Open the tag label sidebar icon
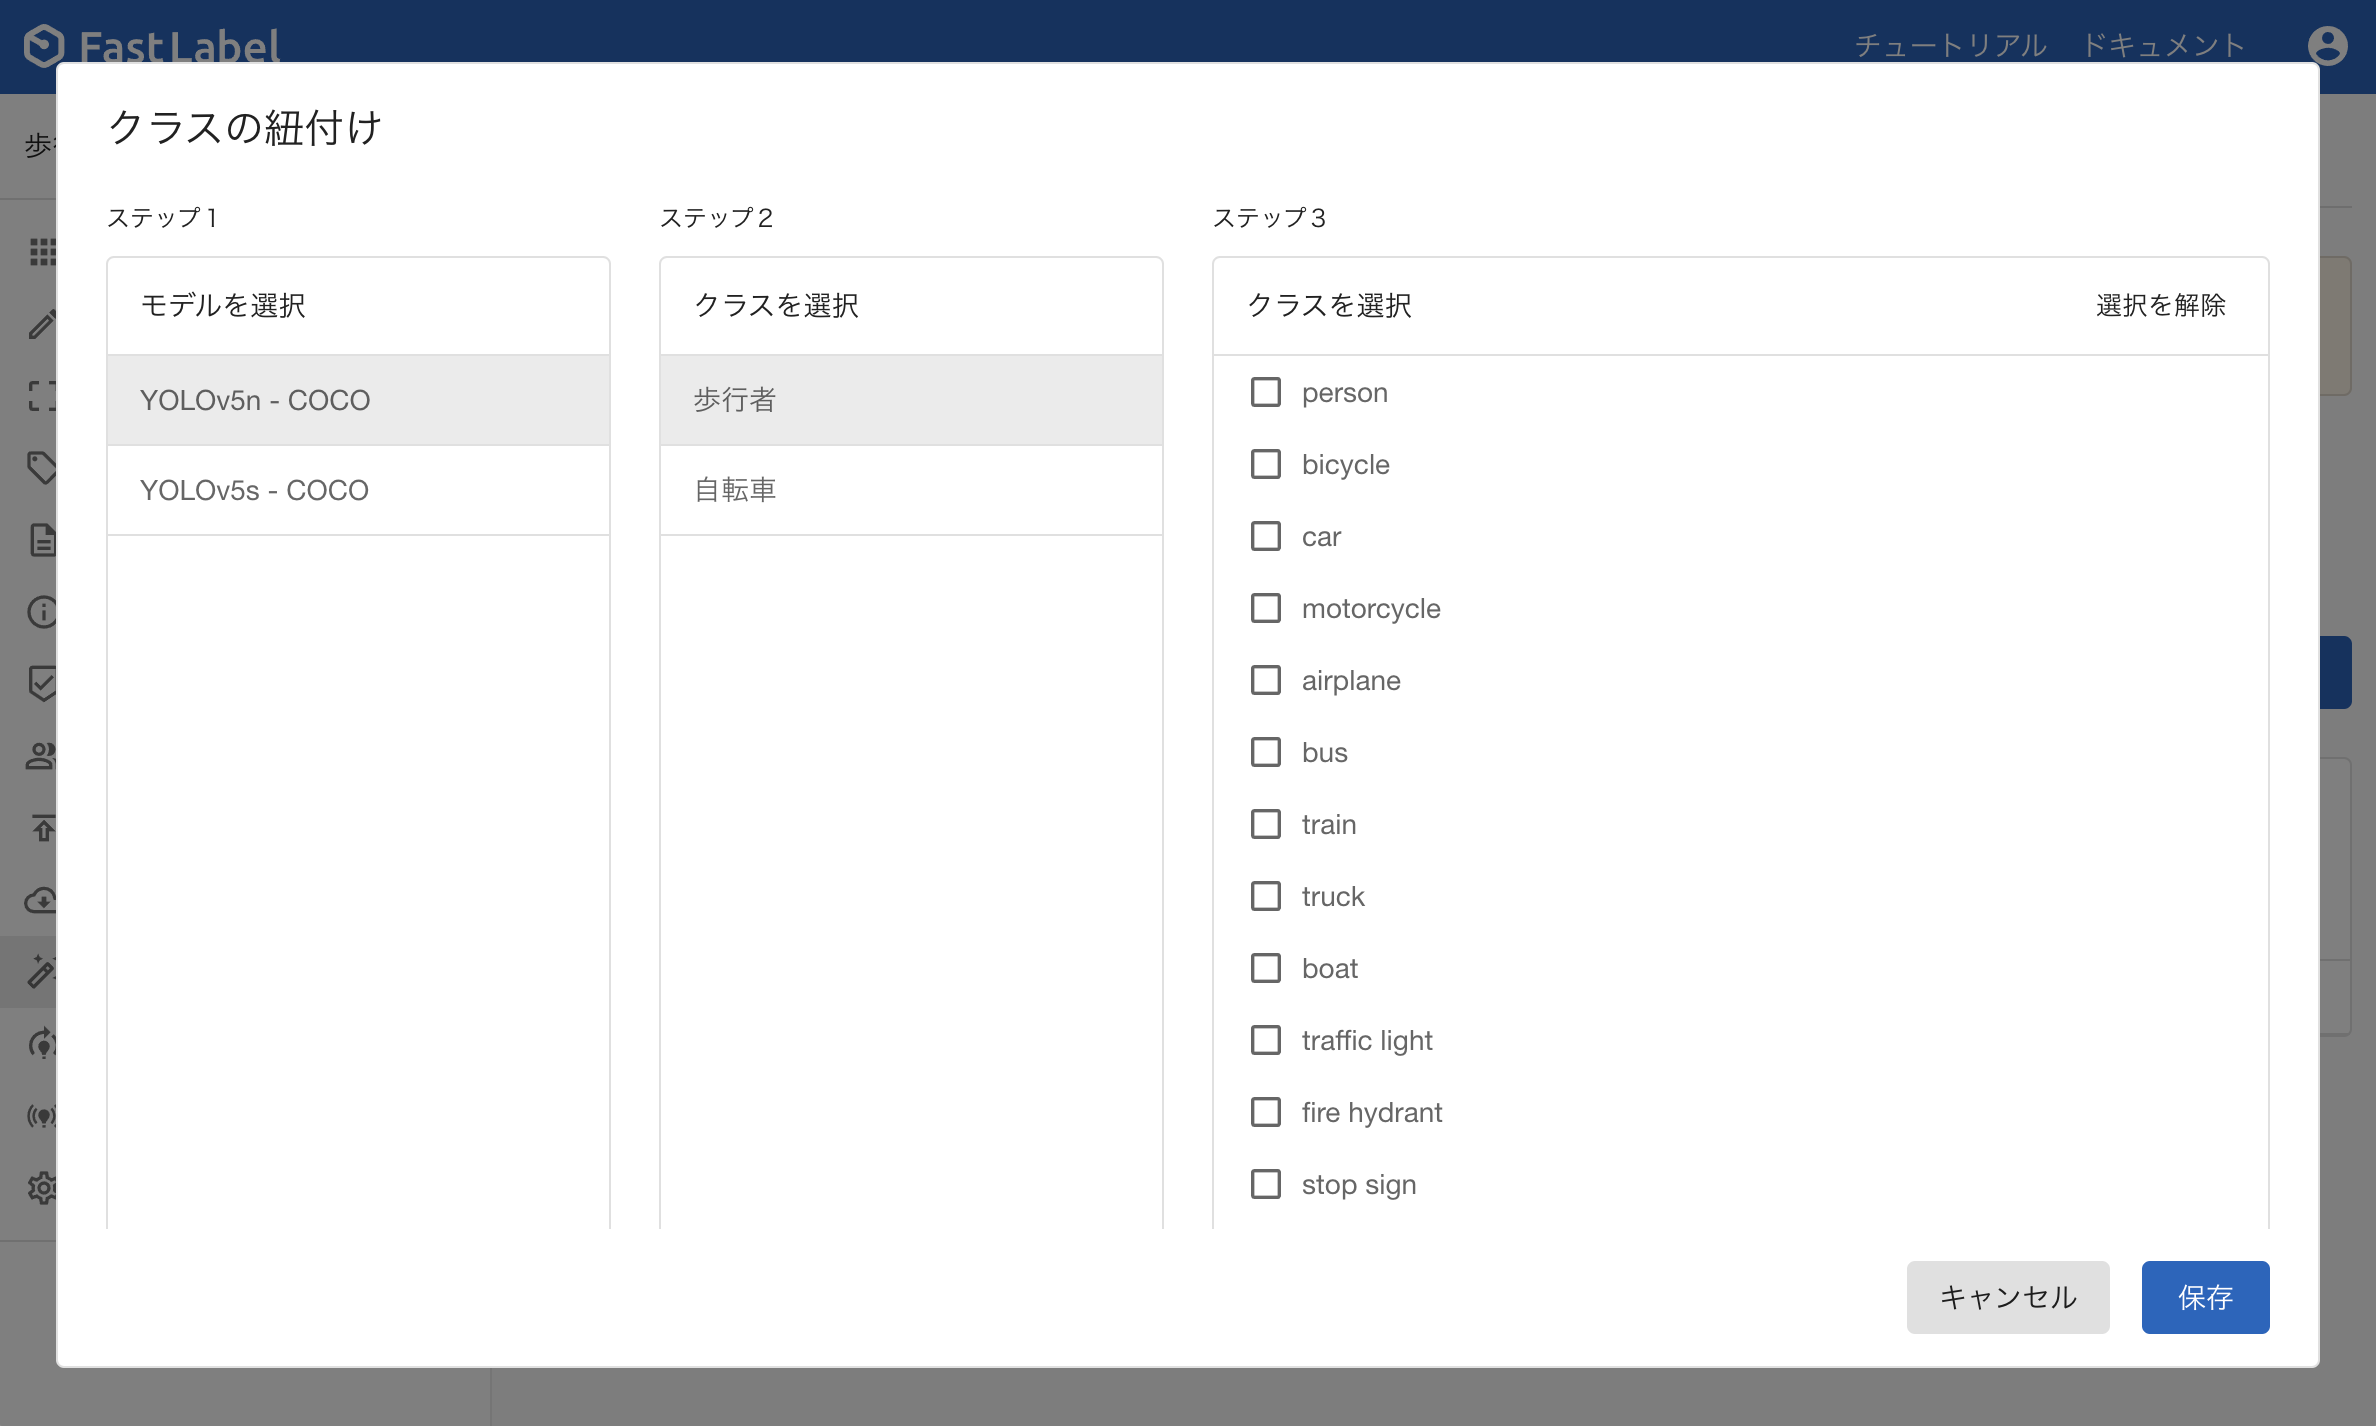This screenshot has height=1426, width=2376. (42, 467)
